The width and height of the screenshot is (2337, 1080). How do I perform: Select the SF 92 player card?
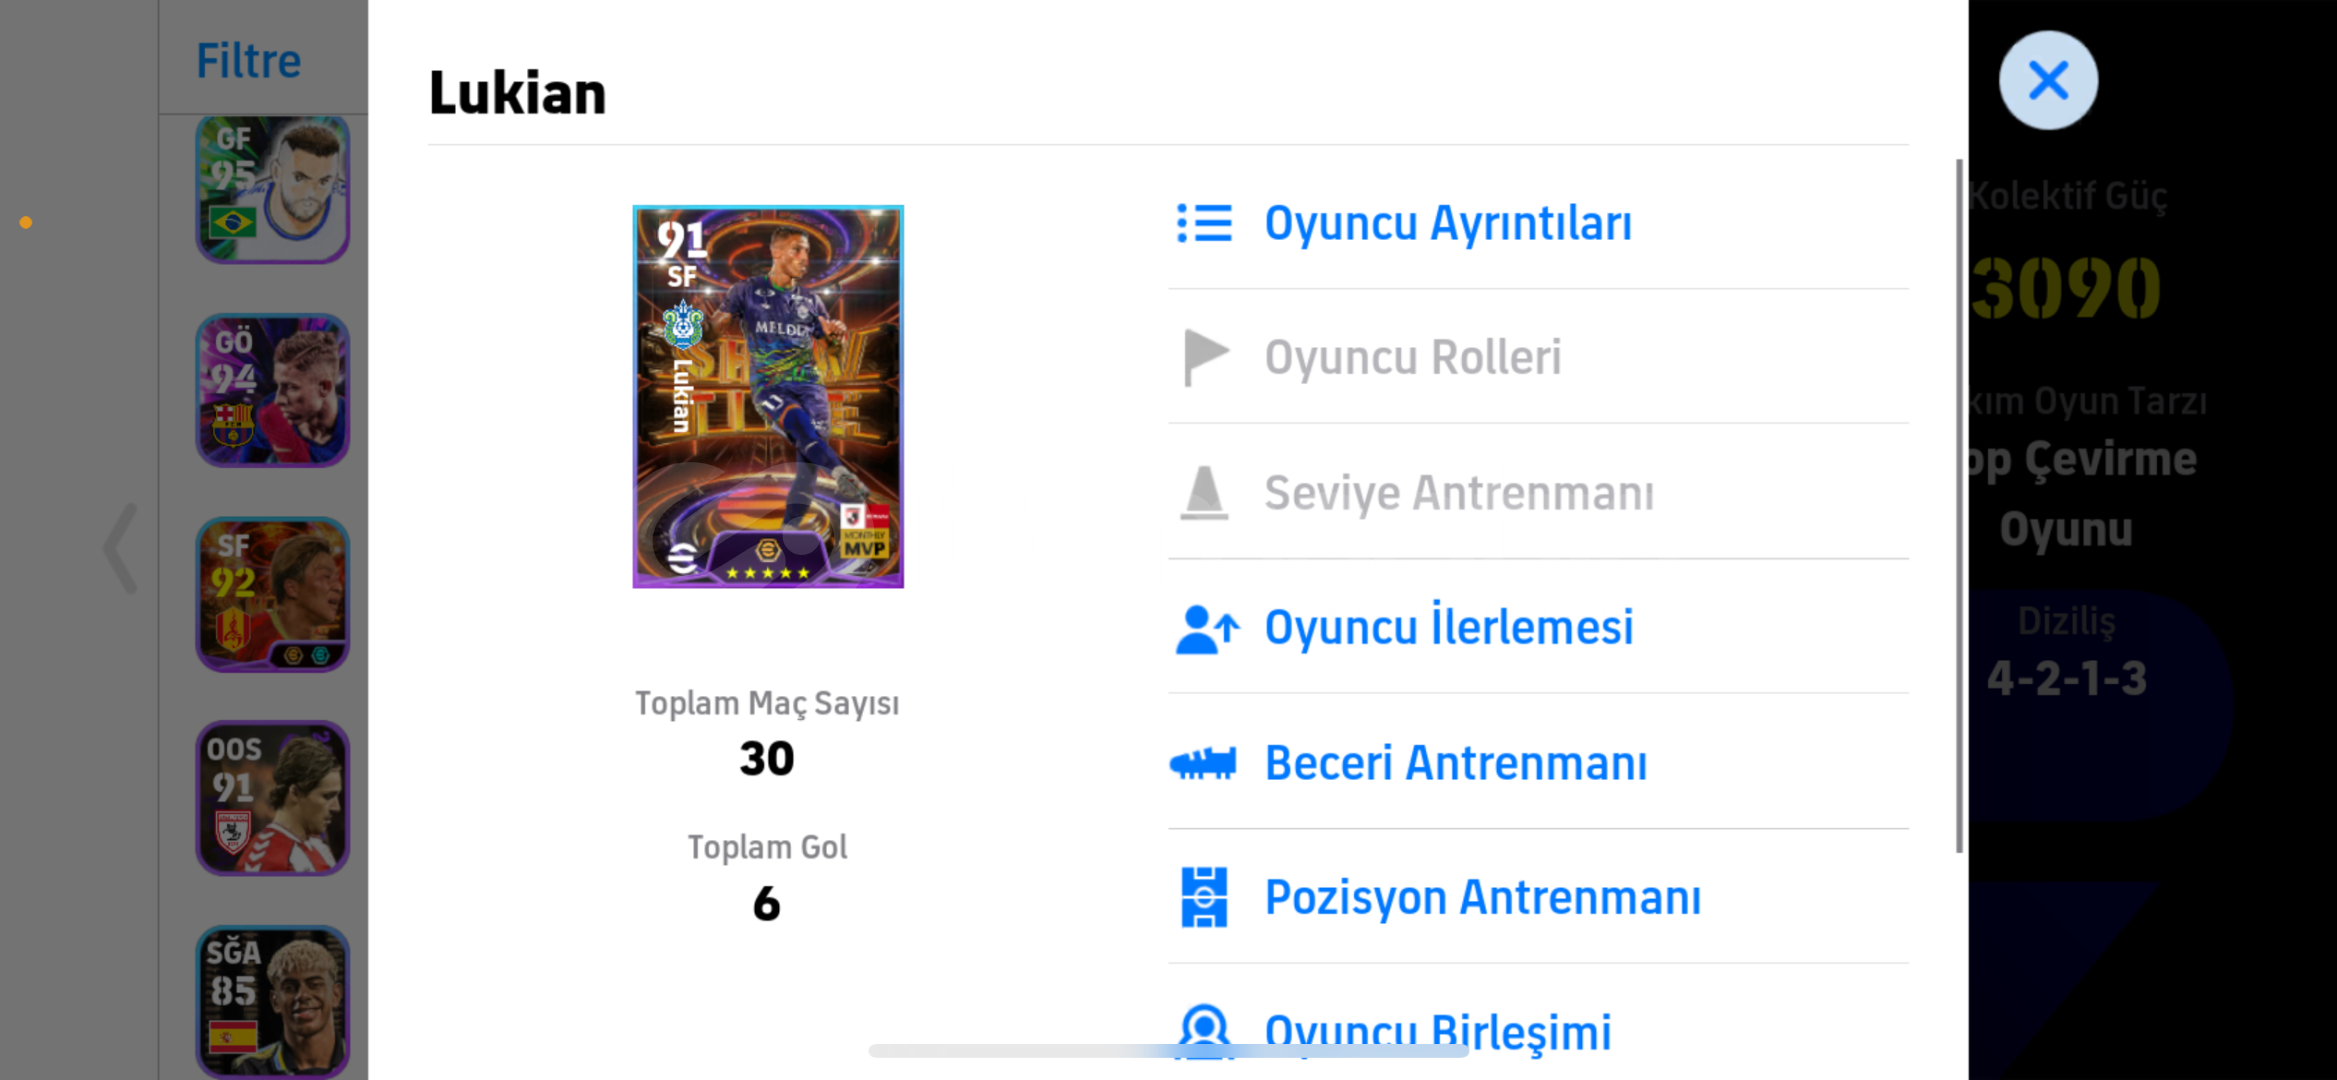(x=272, y=594)
